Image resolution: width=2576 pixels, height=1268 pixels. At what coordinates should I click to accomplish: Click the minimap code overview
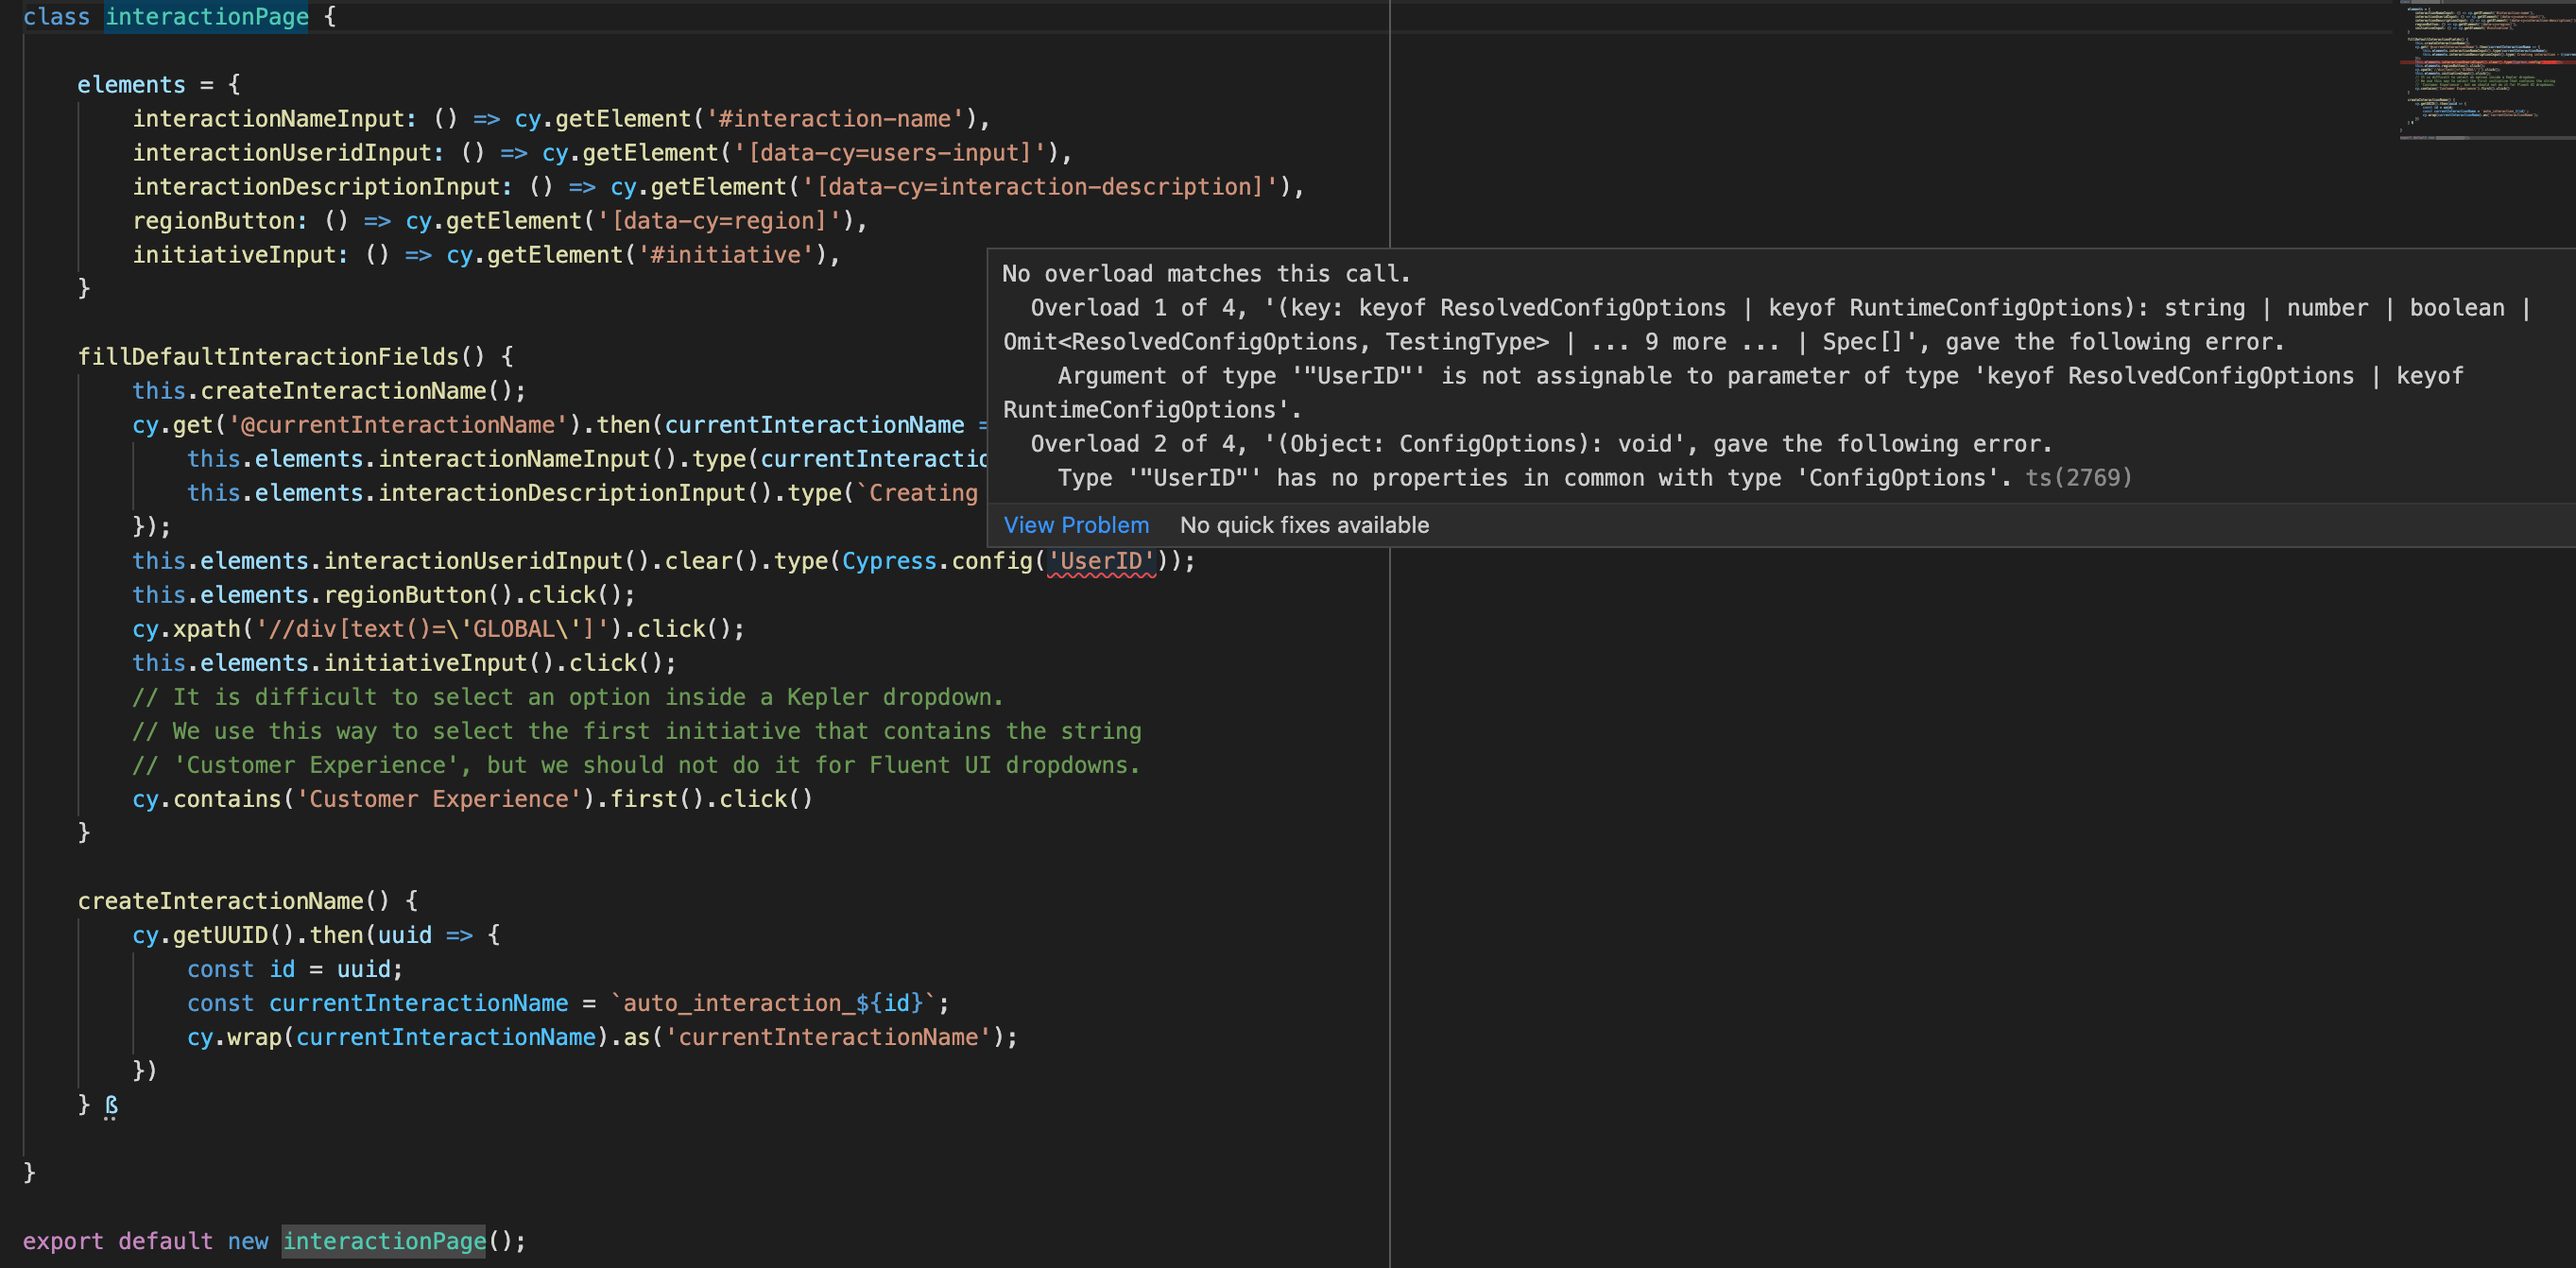[x=2486, y=70]
